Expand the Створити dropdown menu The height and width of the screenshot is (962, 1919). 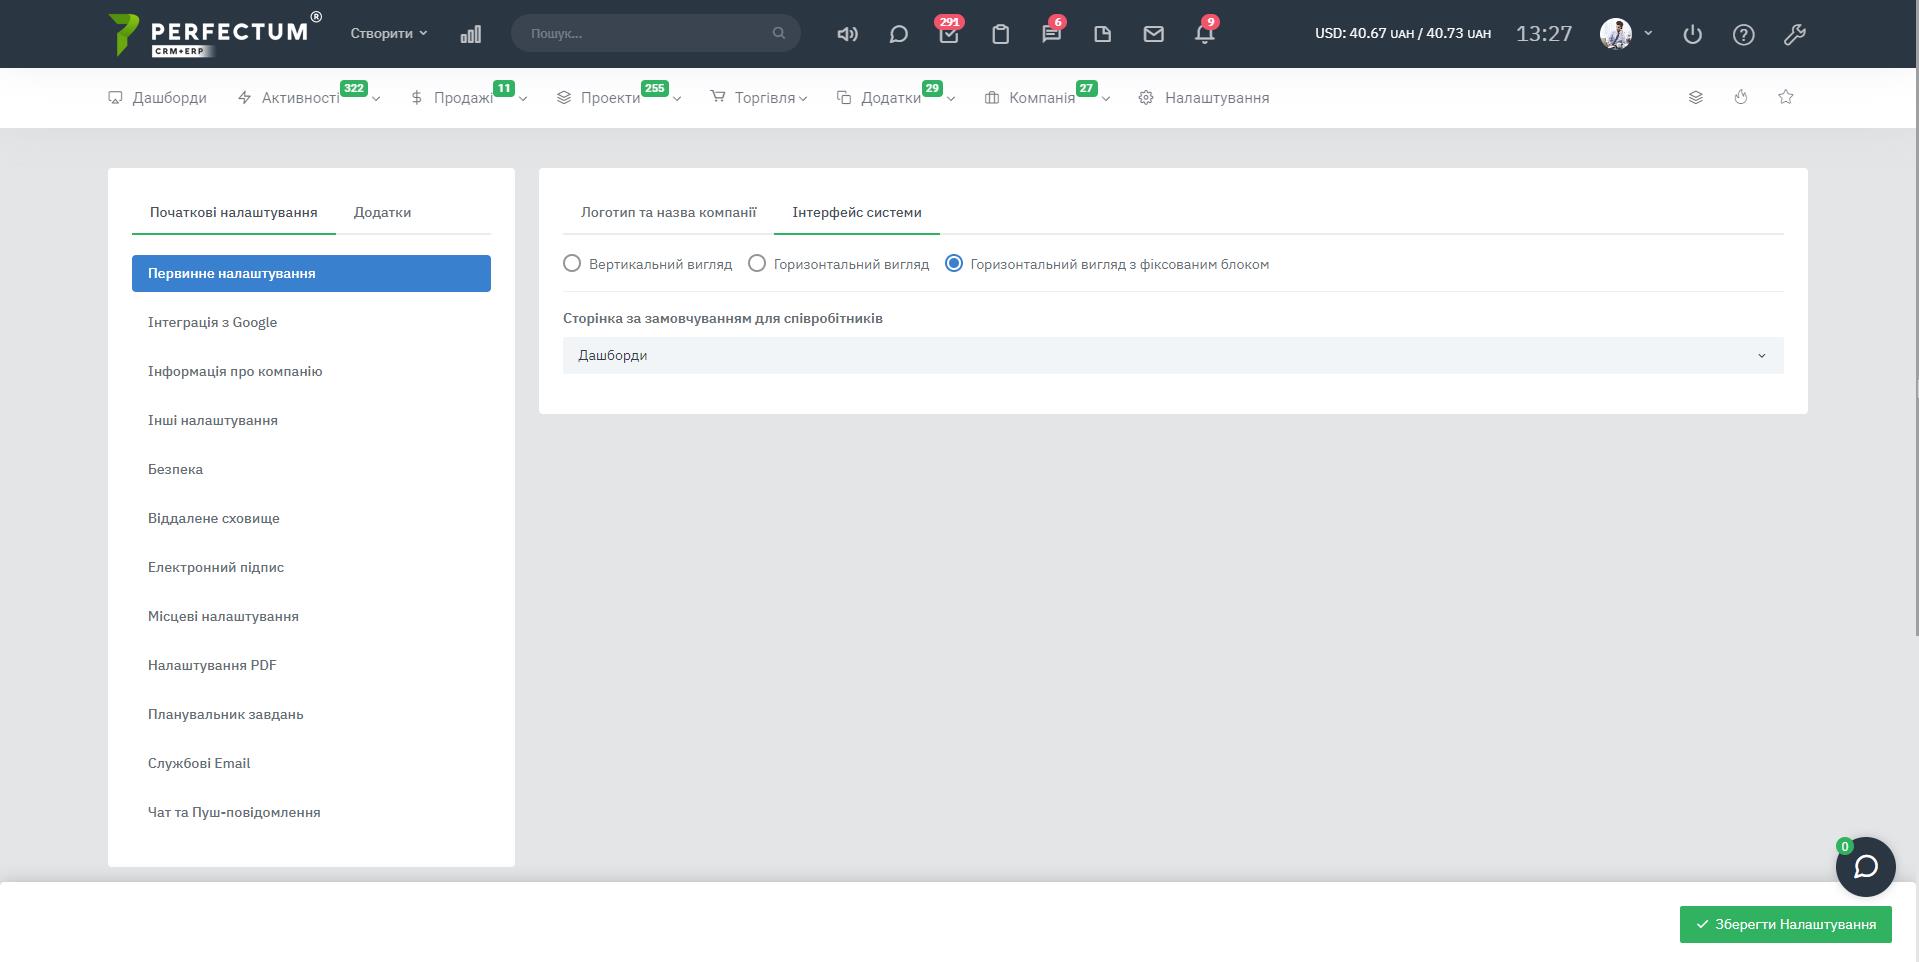[x=388, y=34]
